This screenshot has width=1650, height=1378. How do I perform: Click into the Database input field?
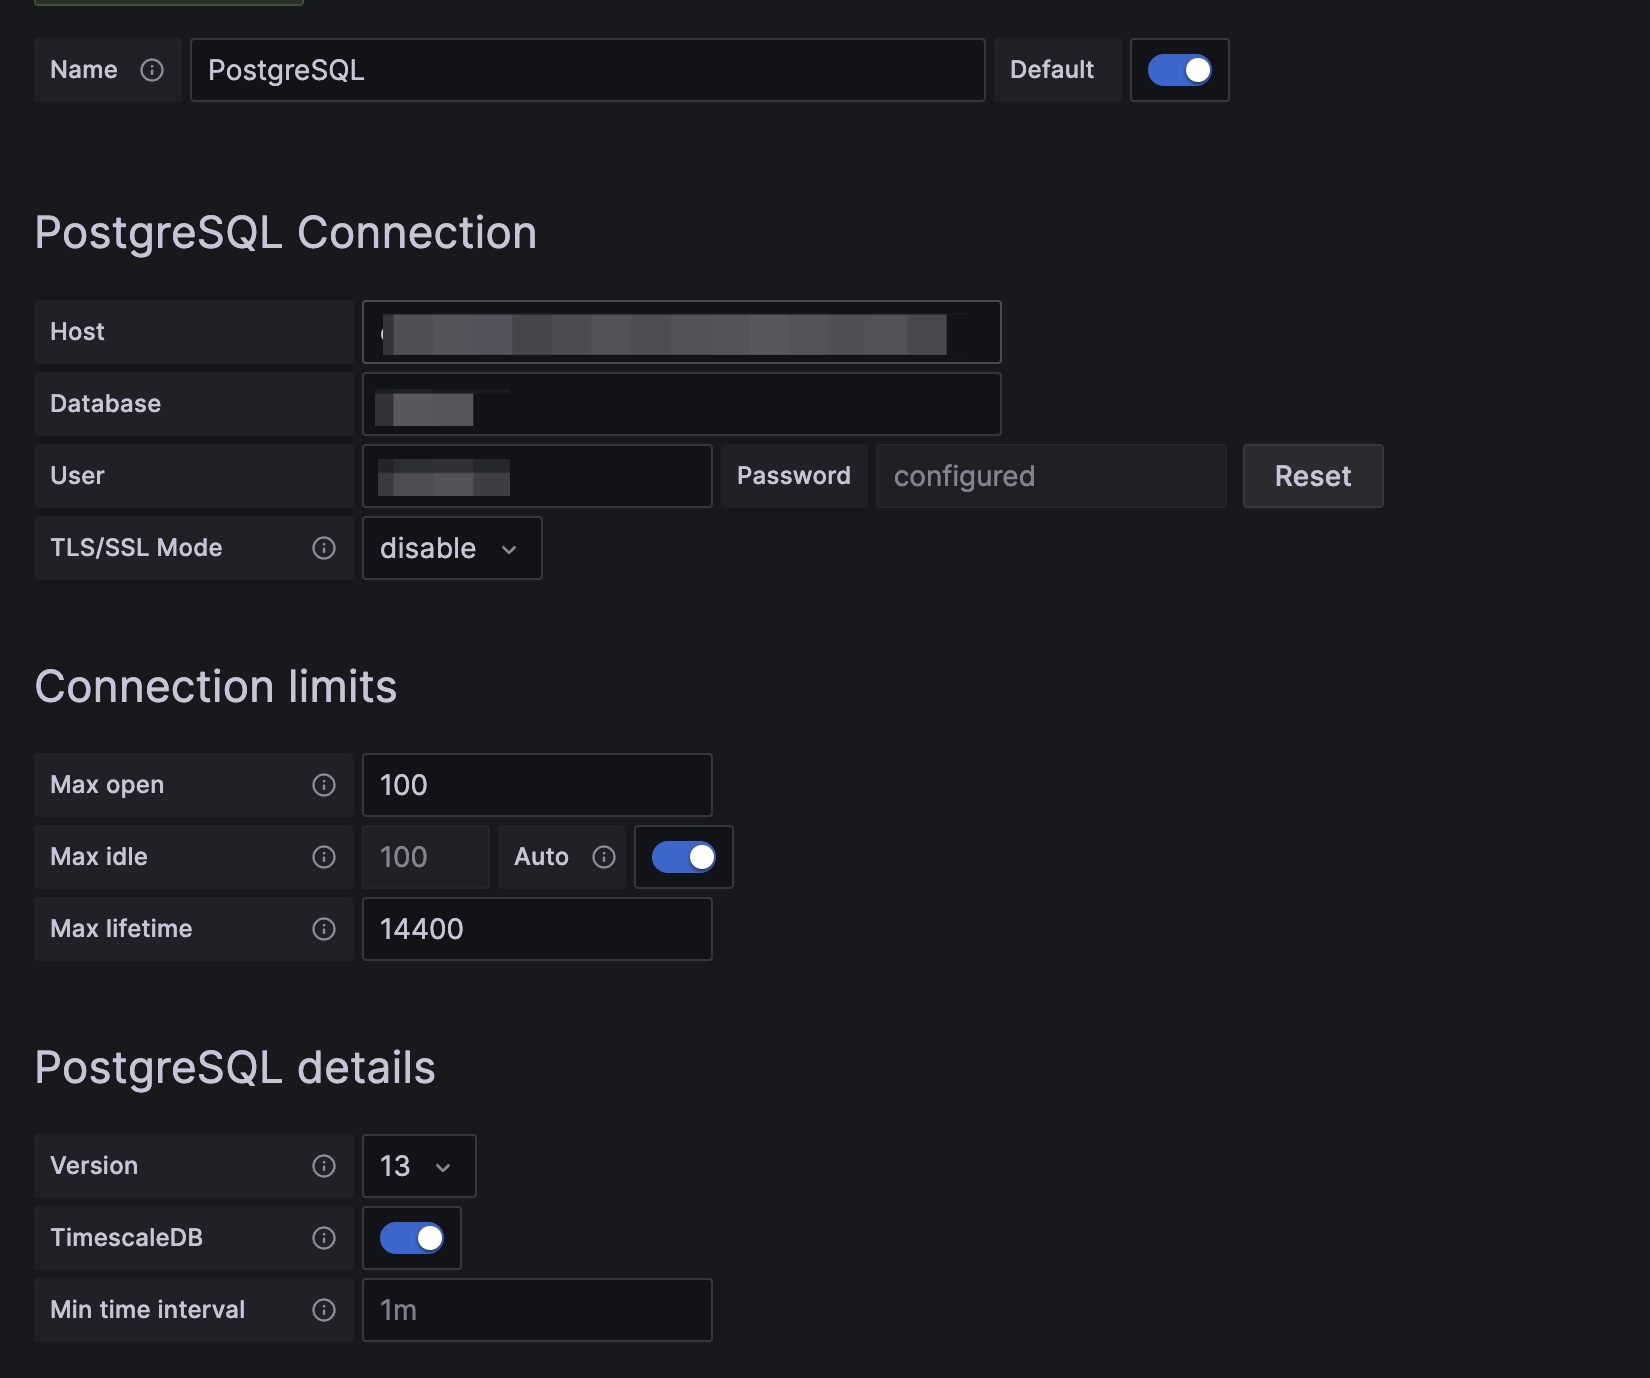coord(682,404)
